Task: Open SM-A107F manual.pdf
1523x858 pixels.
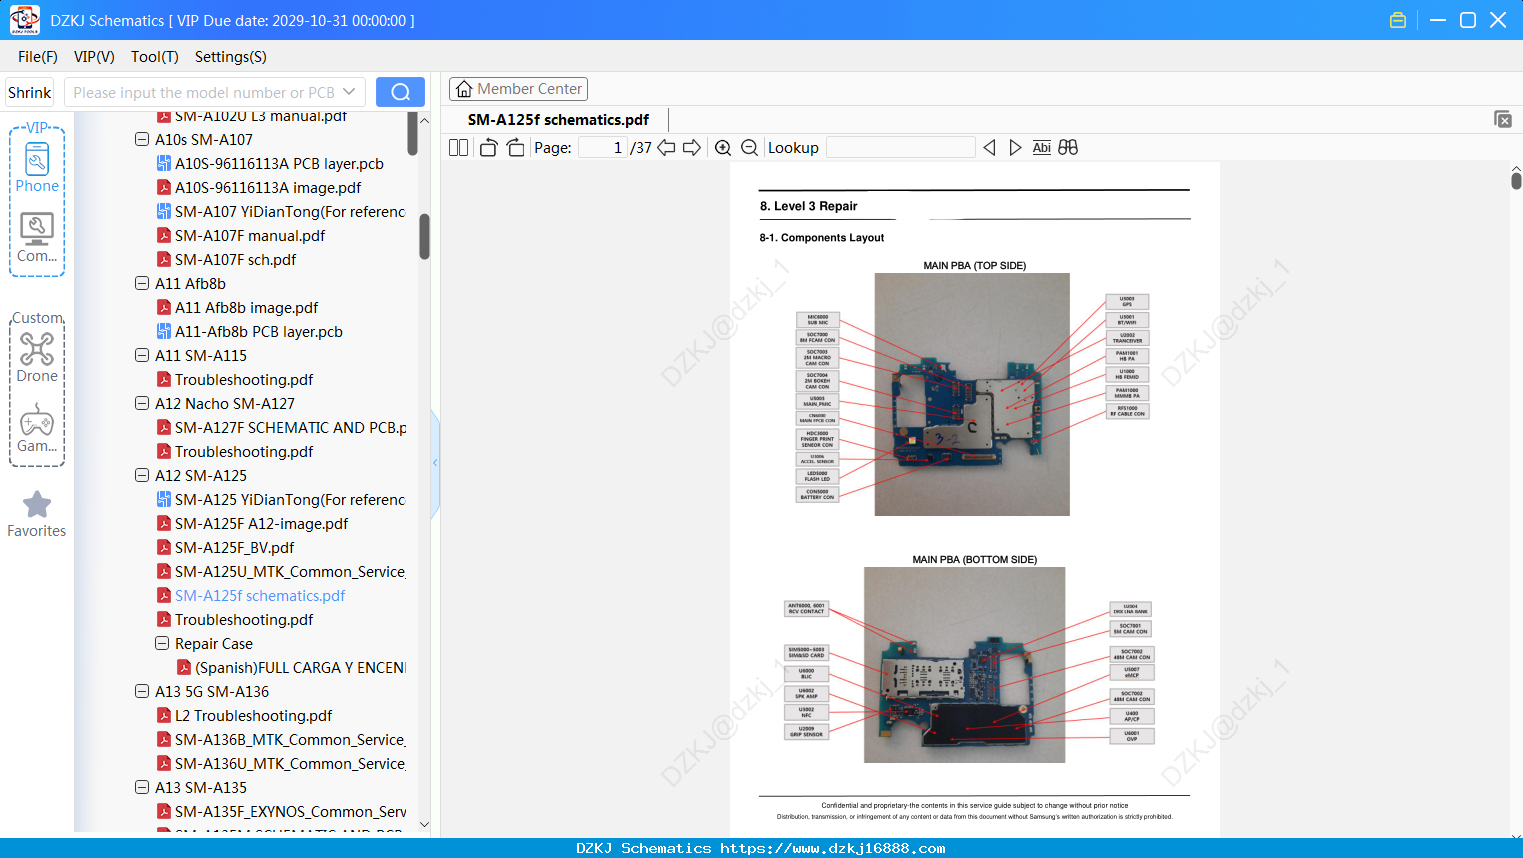Action: coord(250,236)
